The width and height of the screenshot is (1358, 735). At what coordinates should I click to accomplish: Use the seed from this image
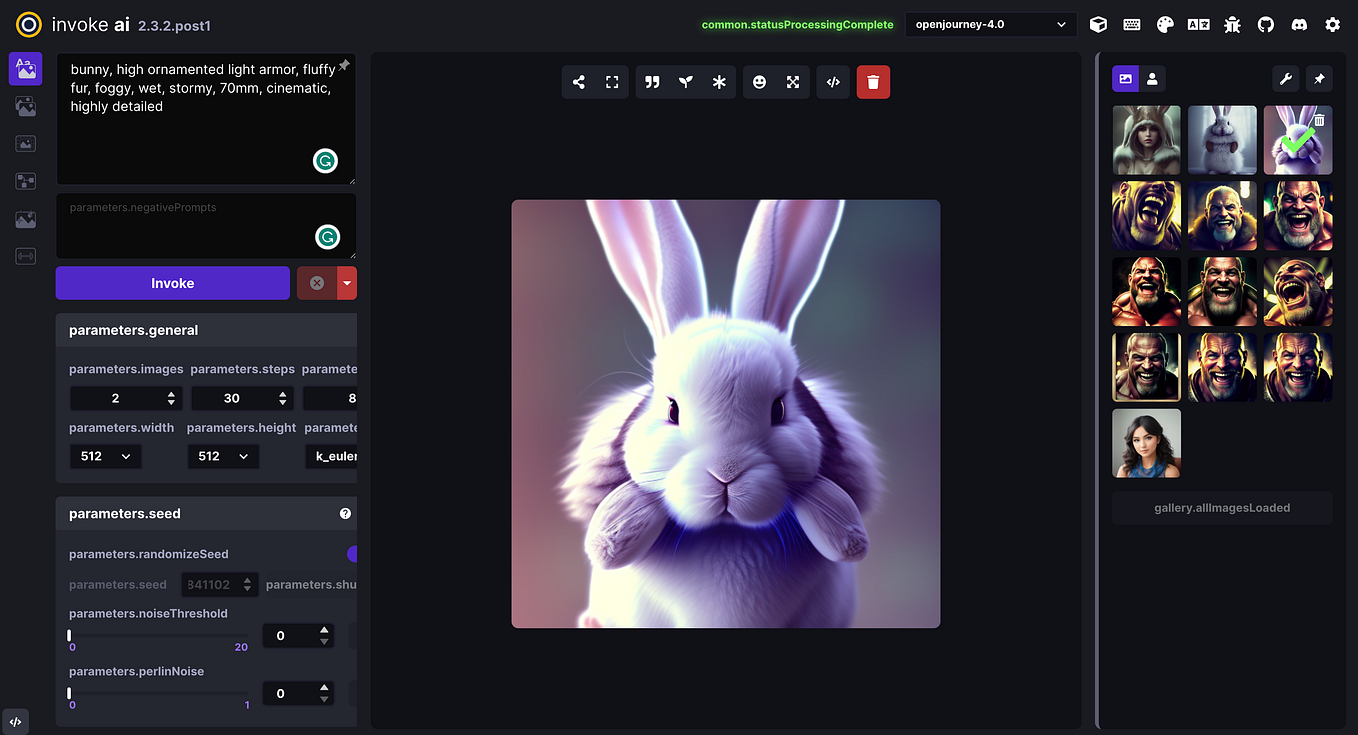point(686,81)
